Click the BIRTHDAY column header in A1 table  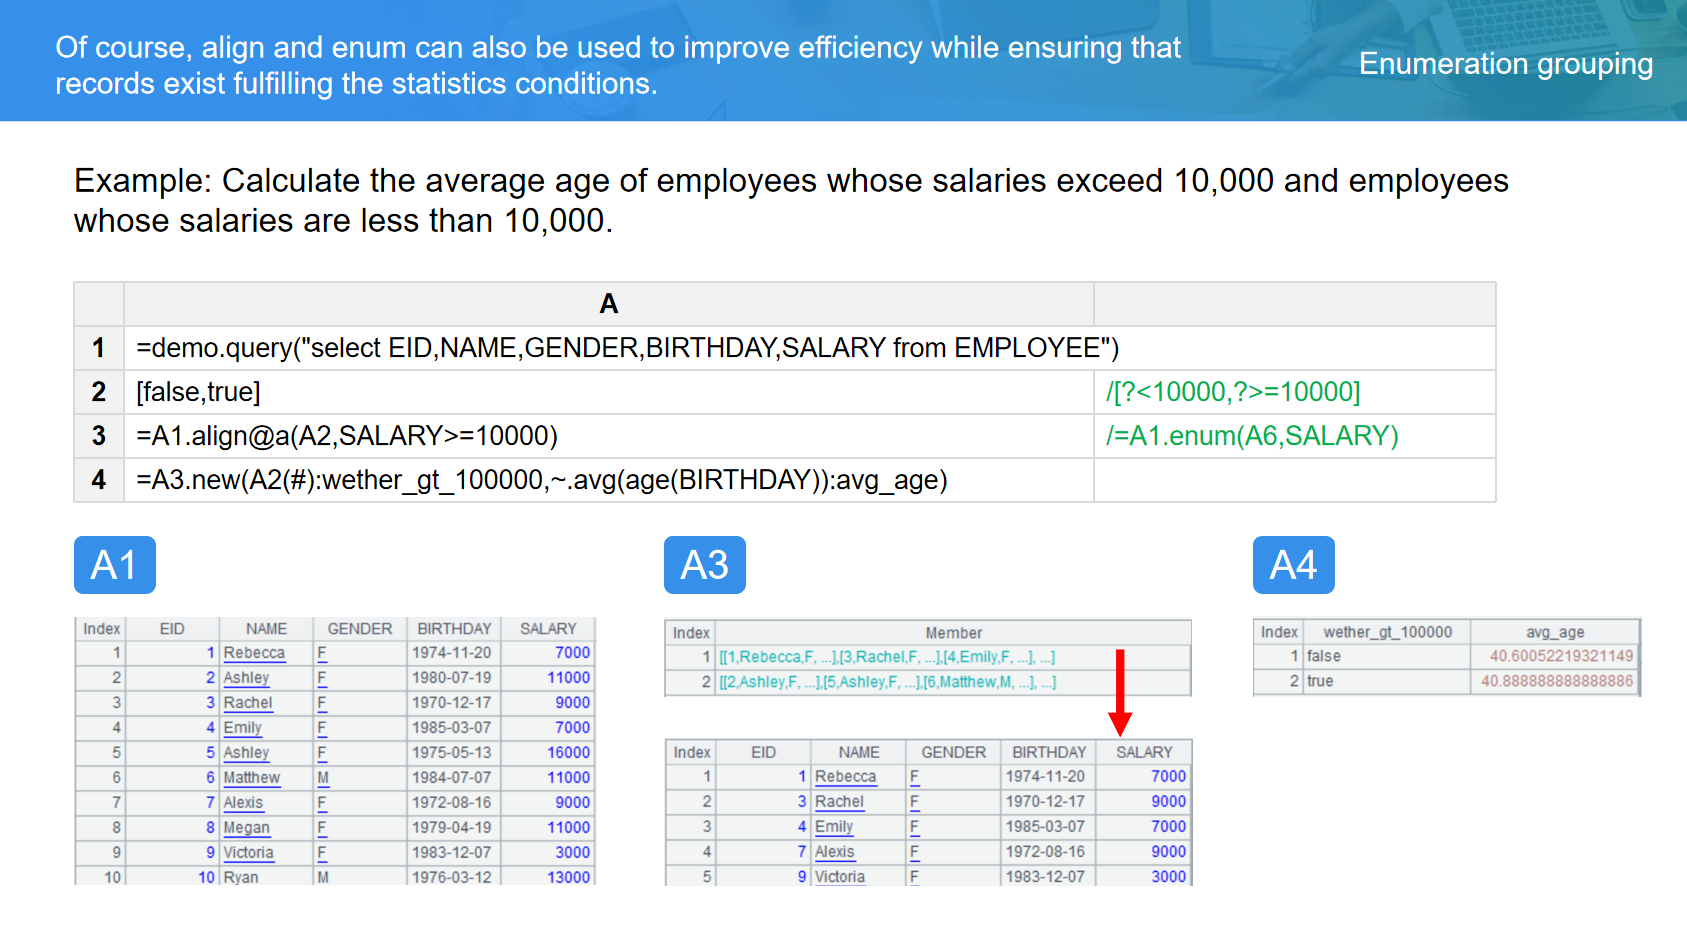pos(454,629)
